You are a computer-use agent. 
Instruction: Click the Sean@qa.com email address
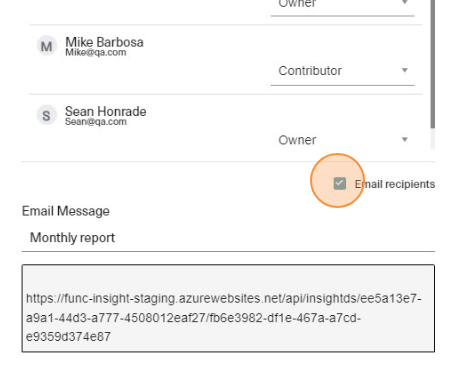click(96, 122)
